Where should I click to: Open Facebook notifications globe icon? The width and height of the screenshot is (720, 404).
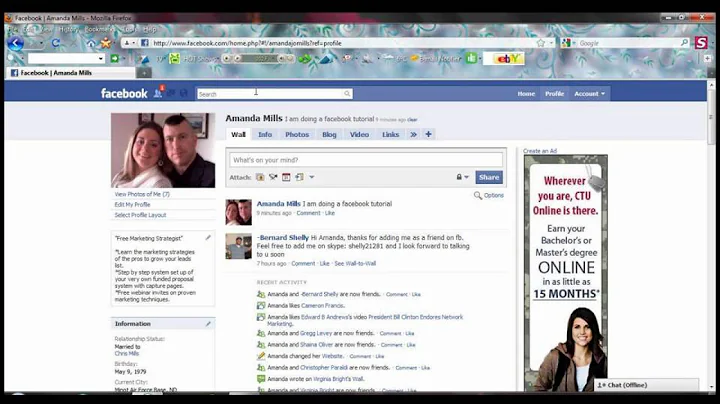pyautogui.click(x=184, y=93)
